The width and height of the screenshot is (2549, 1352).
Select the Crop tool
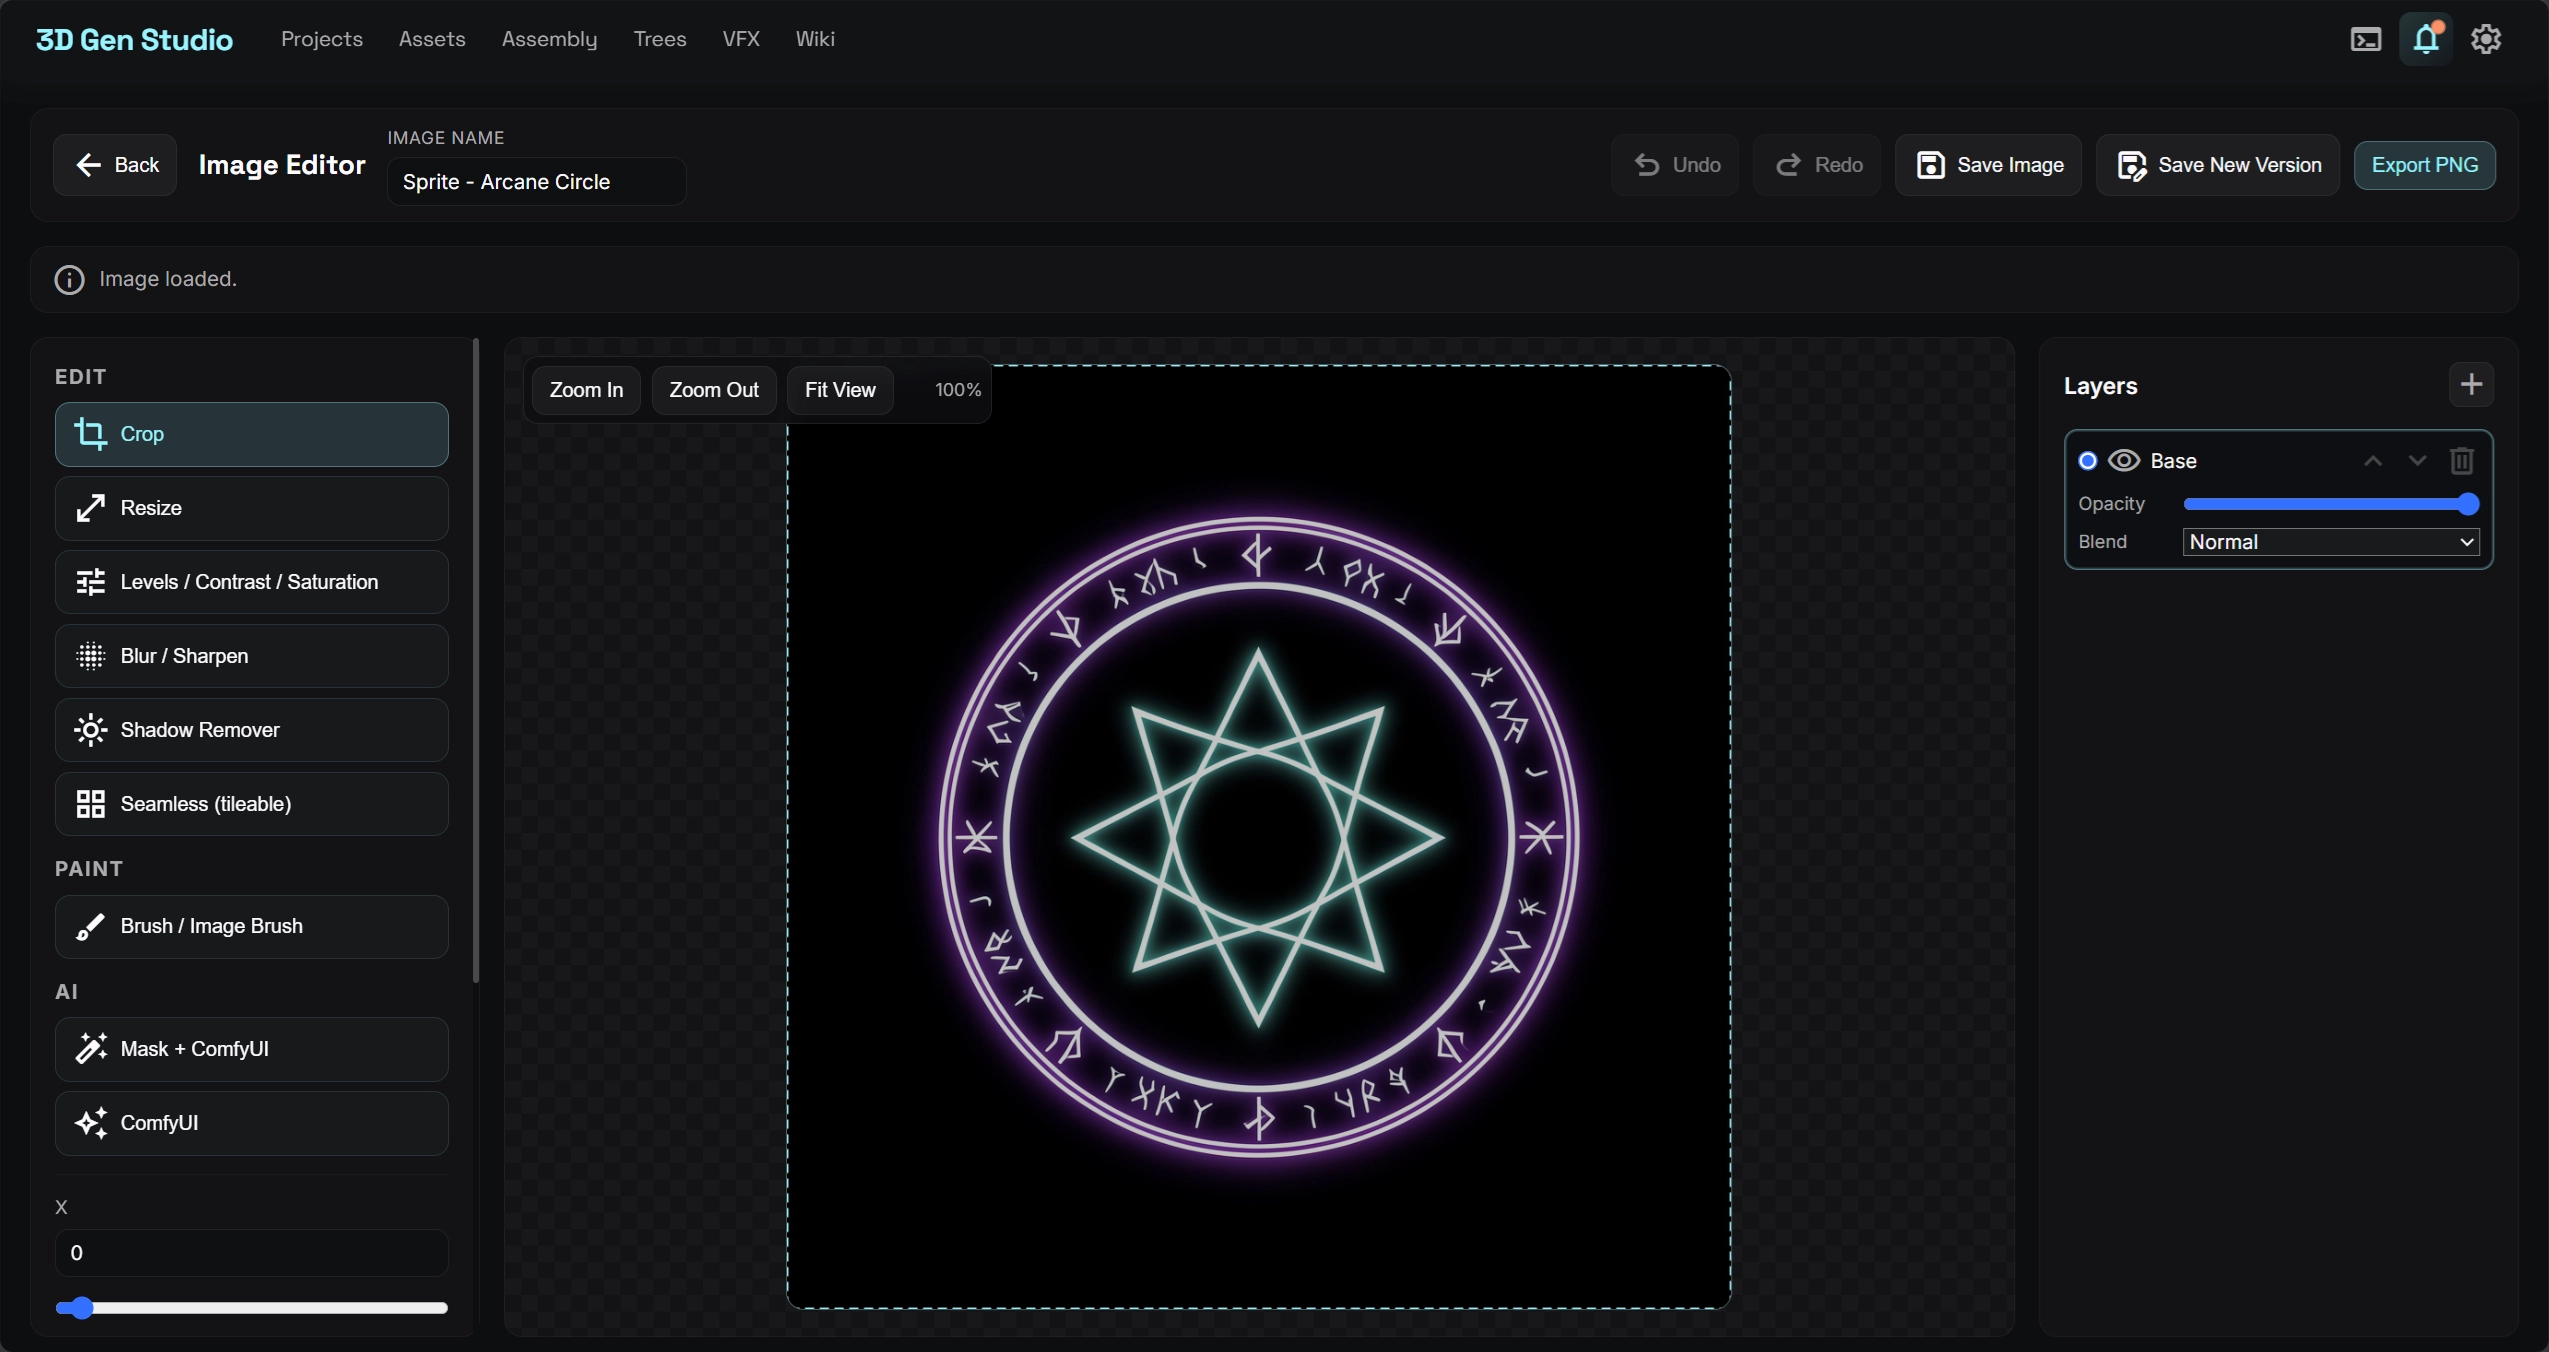coord(251,434)
